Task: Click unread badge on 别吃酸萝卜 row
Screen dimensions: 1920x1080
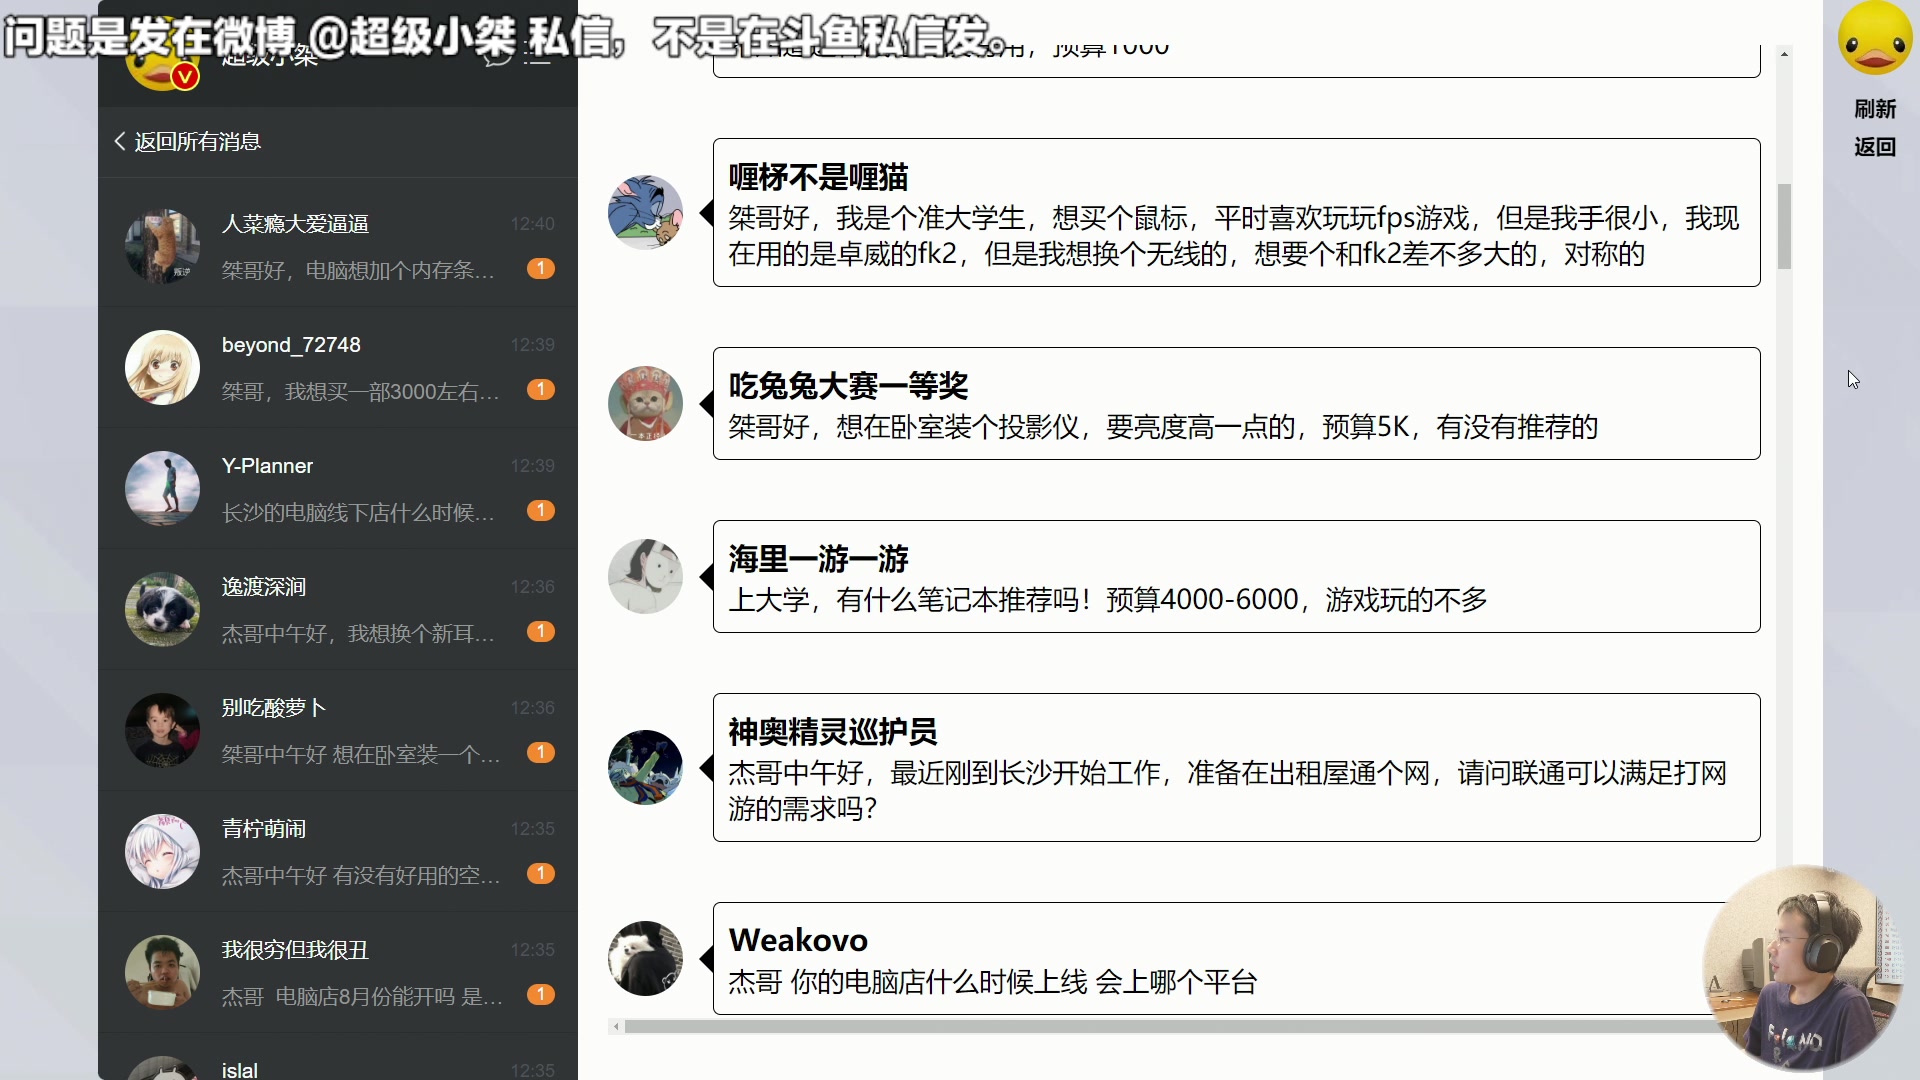Action: coord(541,752)
